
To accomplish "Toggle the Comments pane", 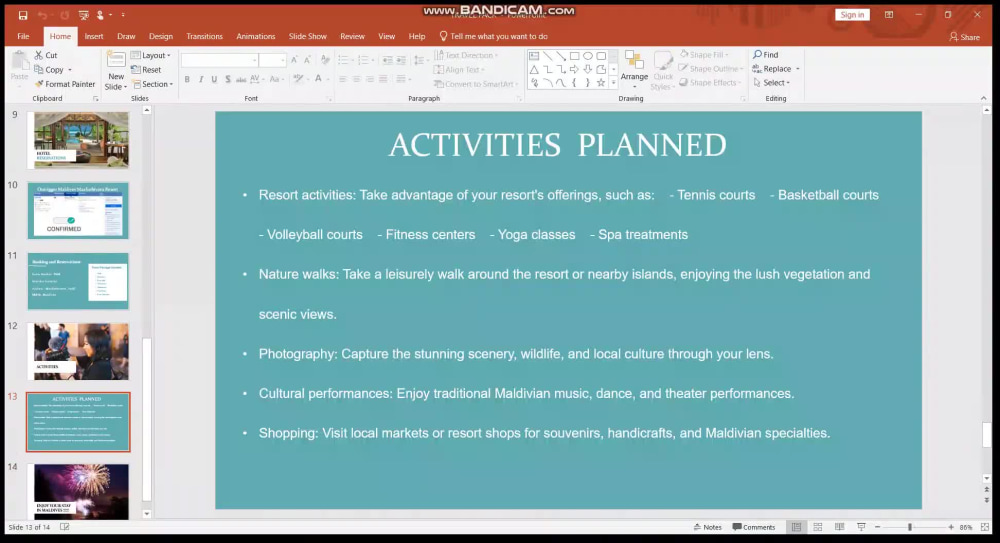I will (754, 527).
